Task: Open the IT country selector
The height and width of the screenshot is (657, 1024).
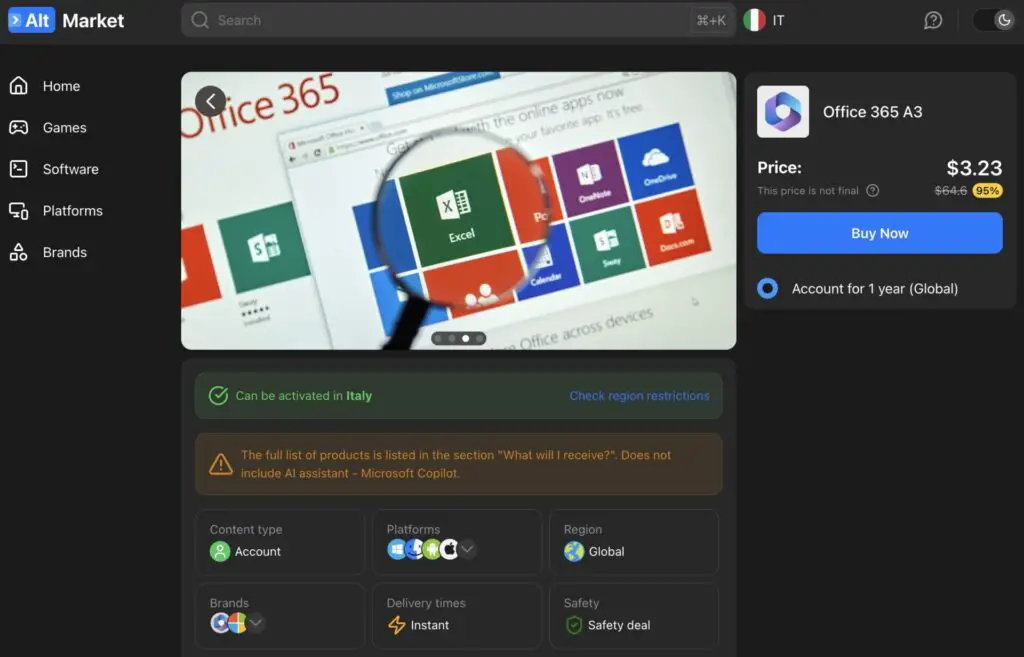Action: tap(765, 19)
